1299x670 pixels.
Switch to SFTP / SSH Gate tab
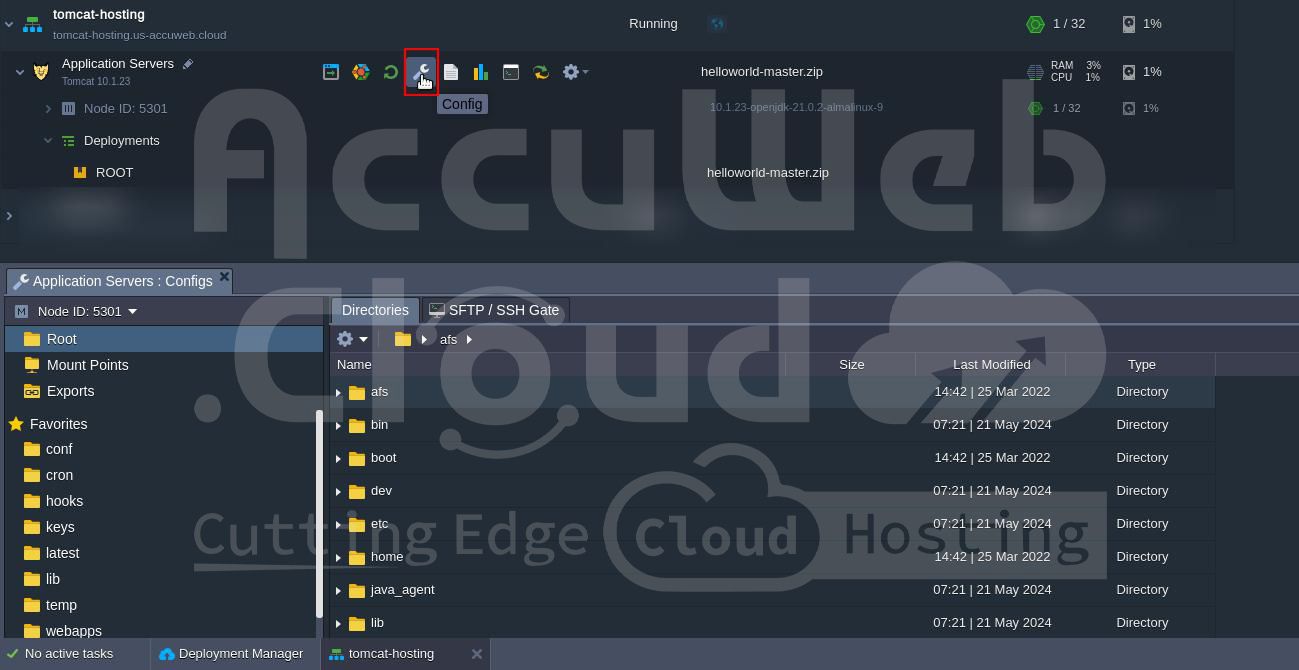[495, 310]
